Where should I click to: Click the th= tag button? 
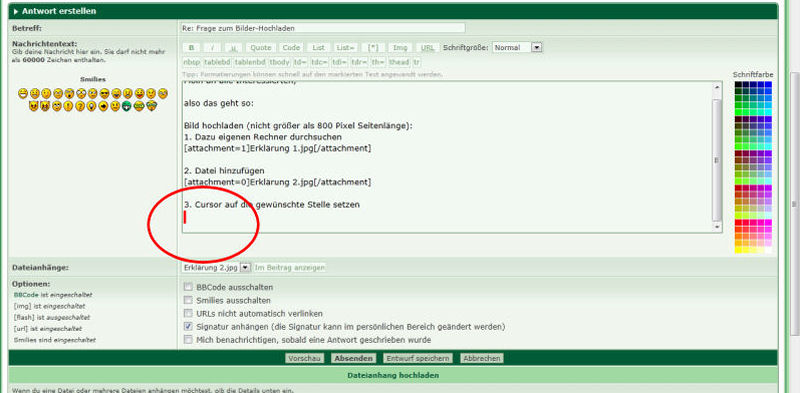point(378,62)
